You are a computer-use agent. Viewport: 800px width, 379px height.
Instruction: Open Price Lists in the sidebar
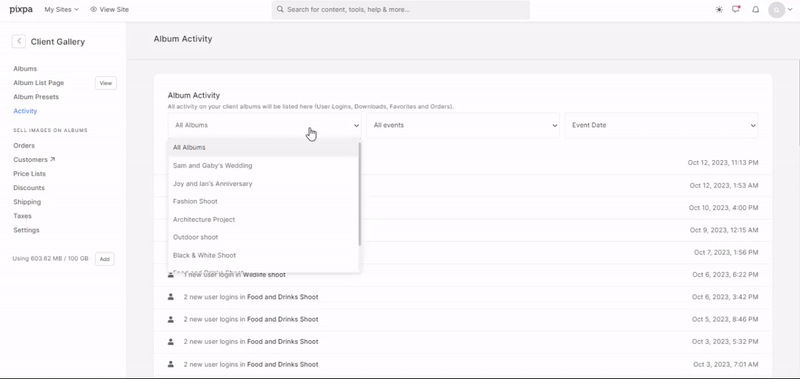pyautogui.click(x=30, y=173)
